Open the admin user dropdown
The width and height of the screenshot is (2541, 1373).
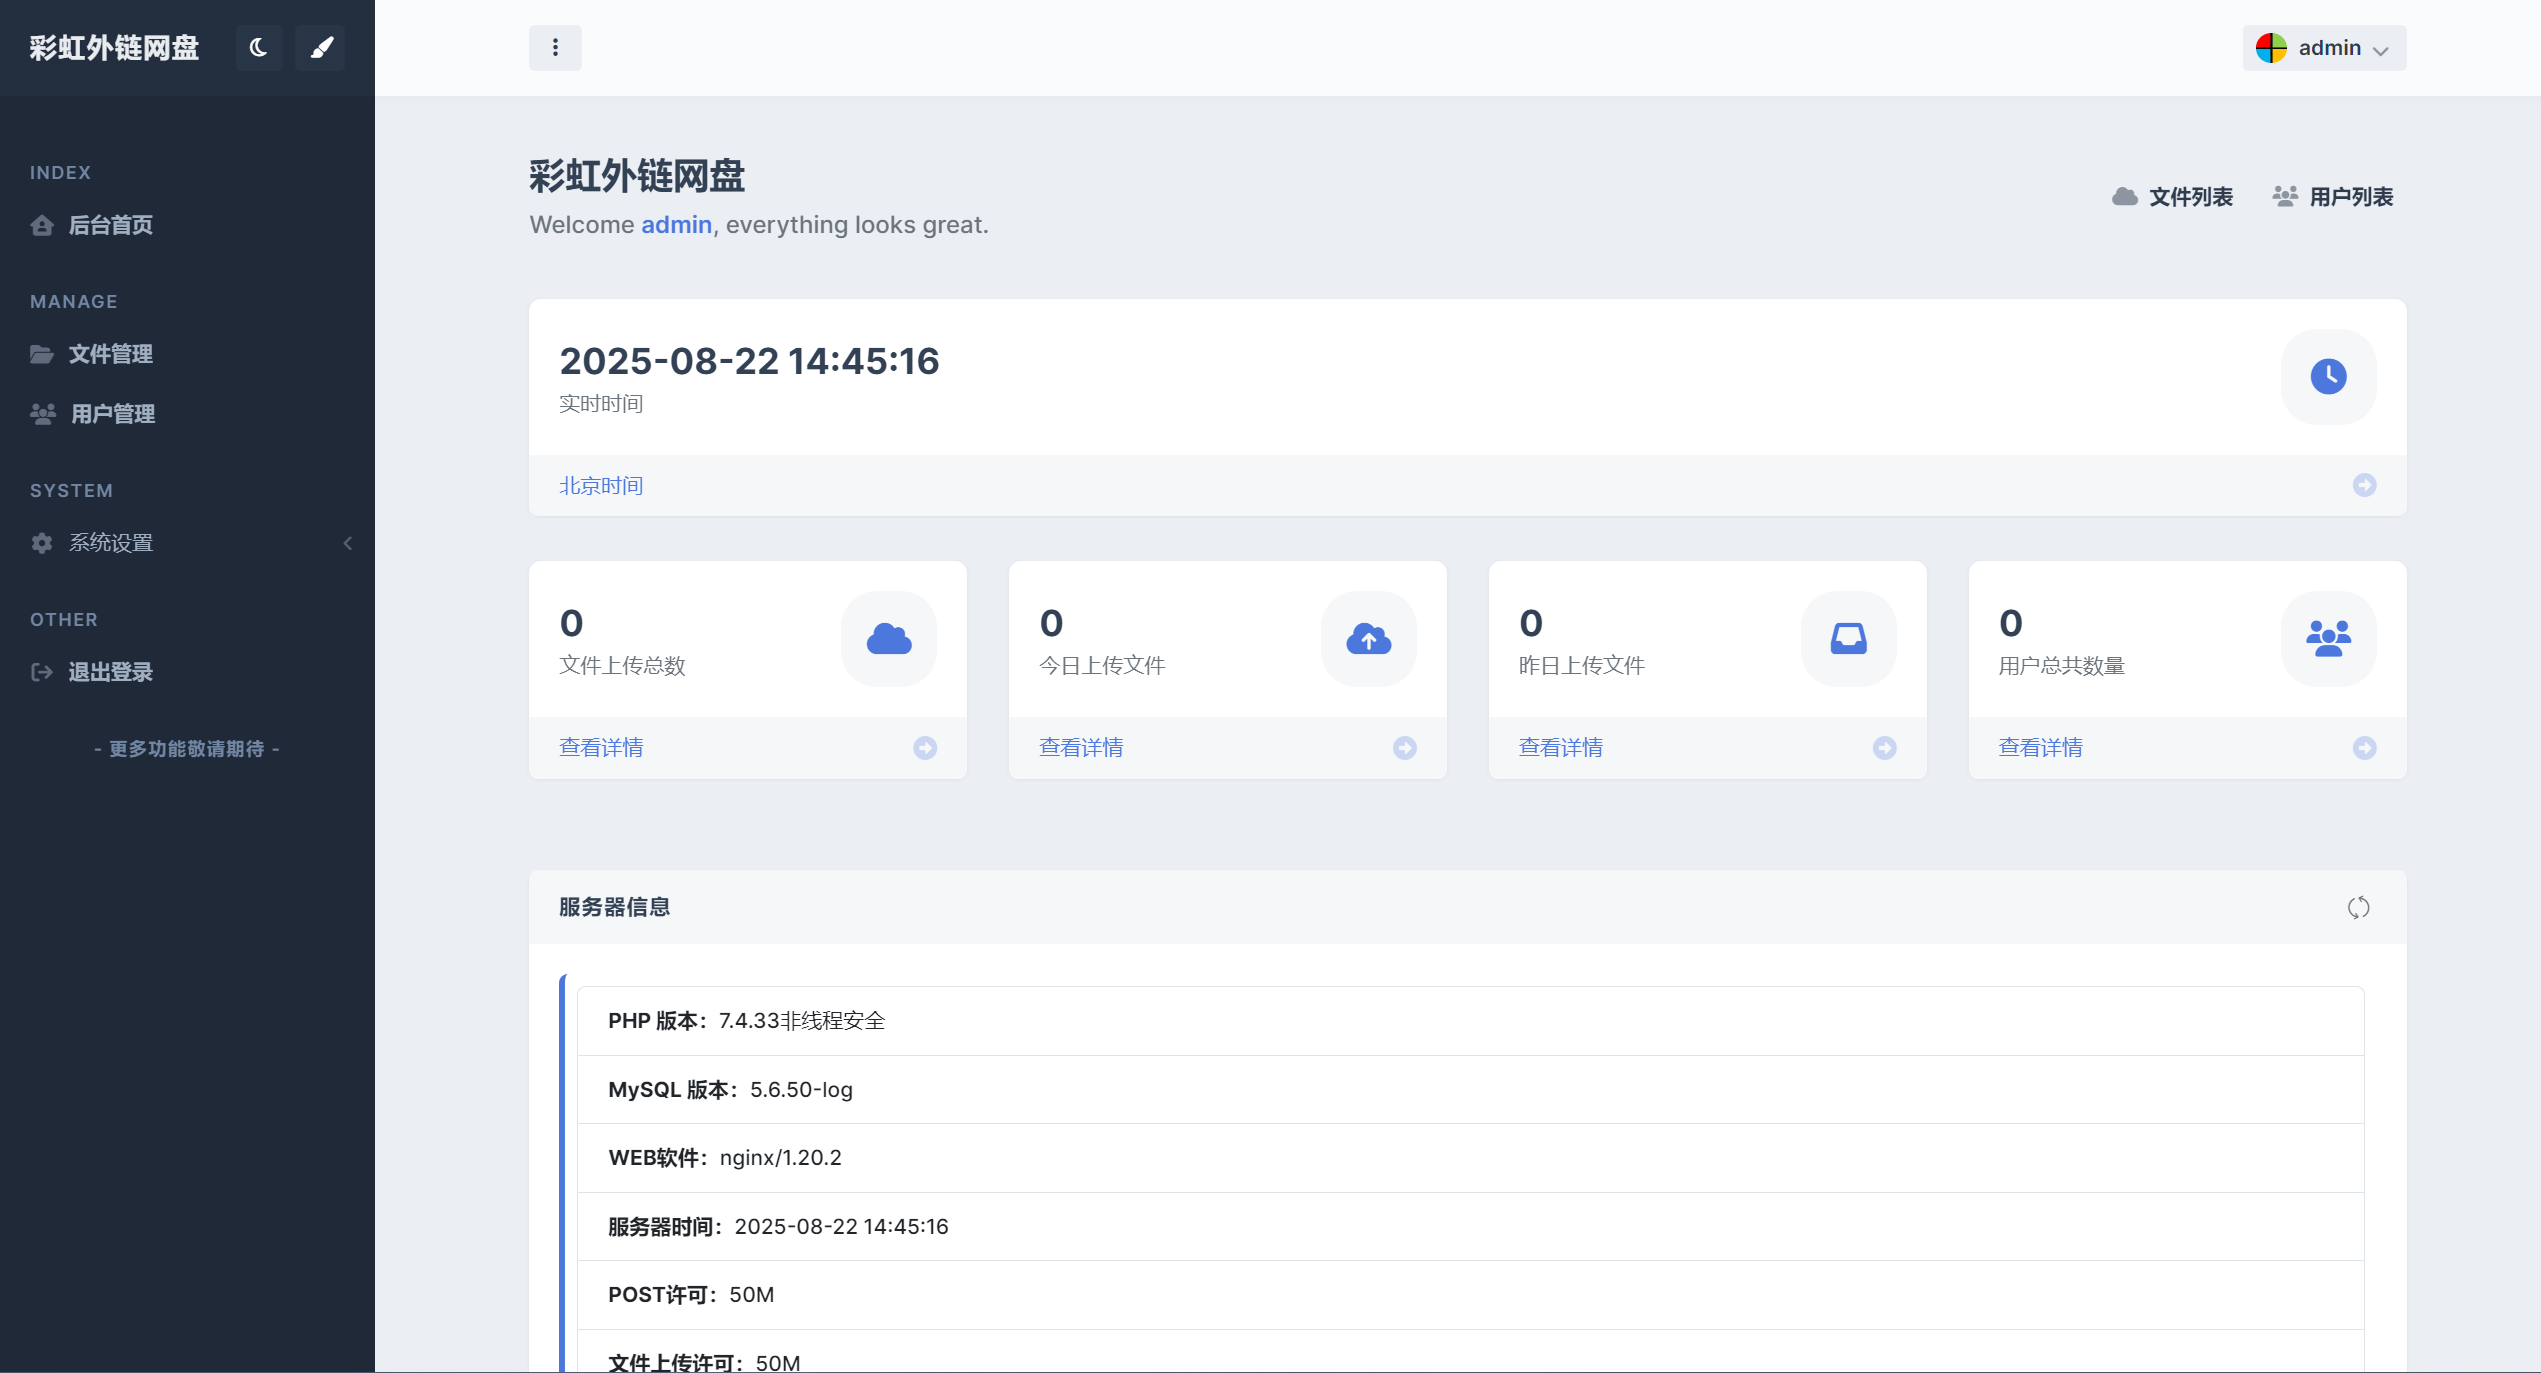click(x=2323, y=48)
